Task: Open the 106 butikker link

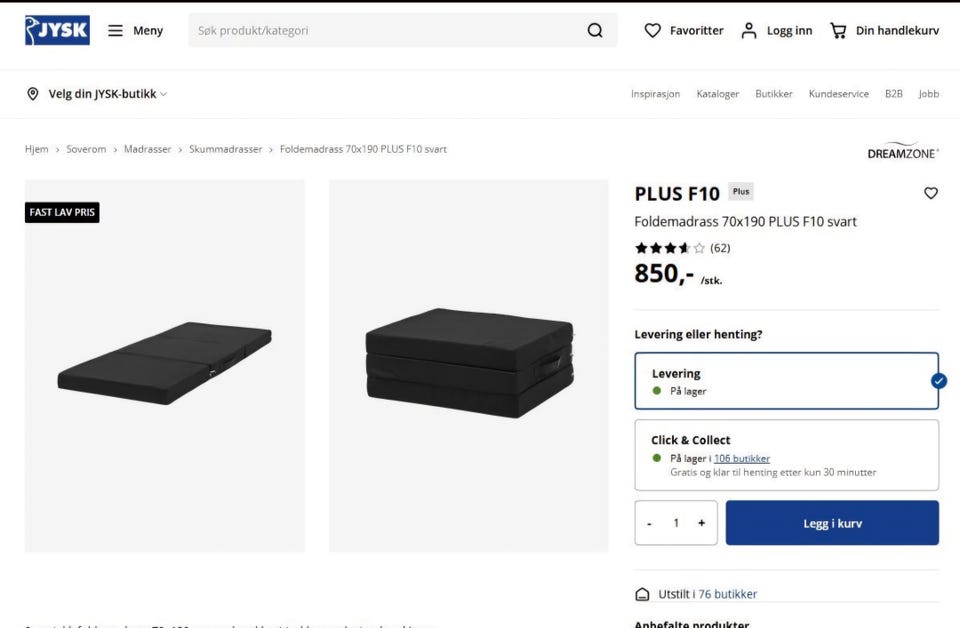Action: click(x=742, y=458)
